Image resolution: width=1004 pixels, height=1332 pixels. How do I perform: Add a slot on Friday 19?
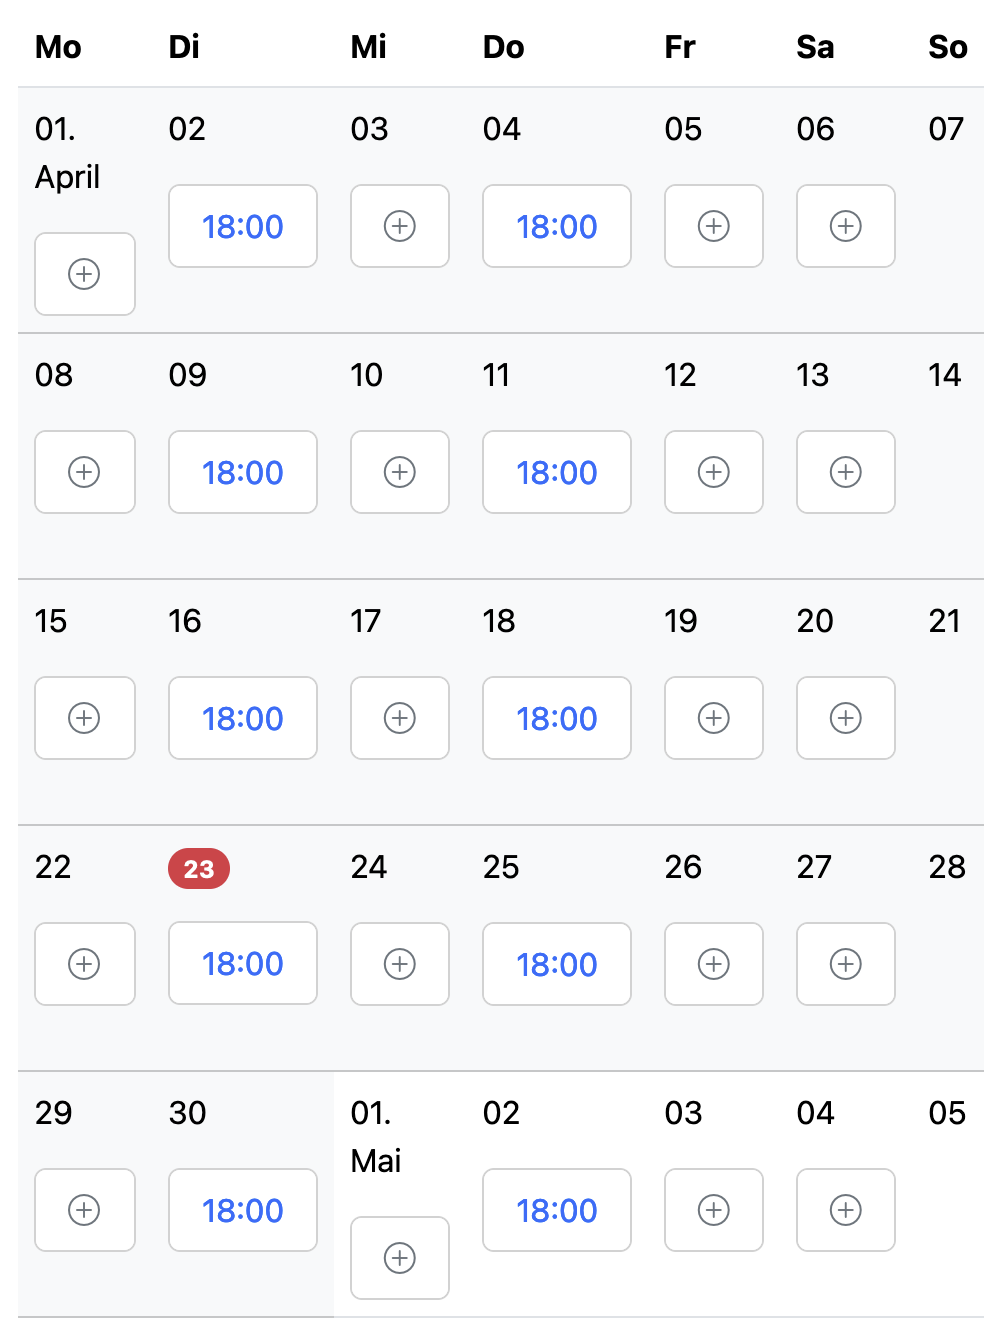click(x=714, y=718)
